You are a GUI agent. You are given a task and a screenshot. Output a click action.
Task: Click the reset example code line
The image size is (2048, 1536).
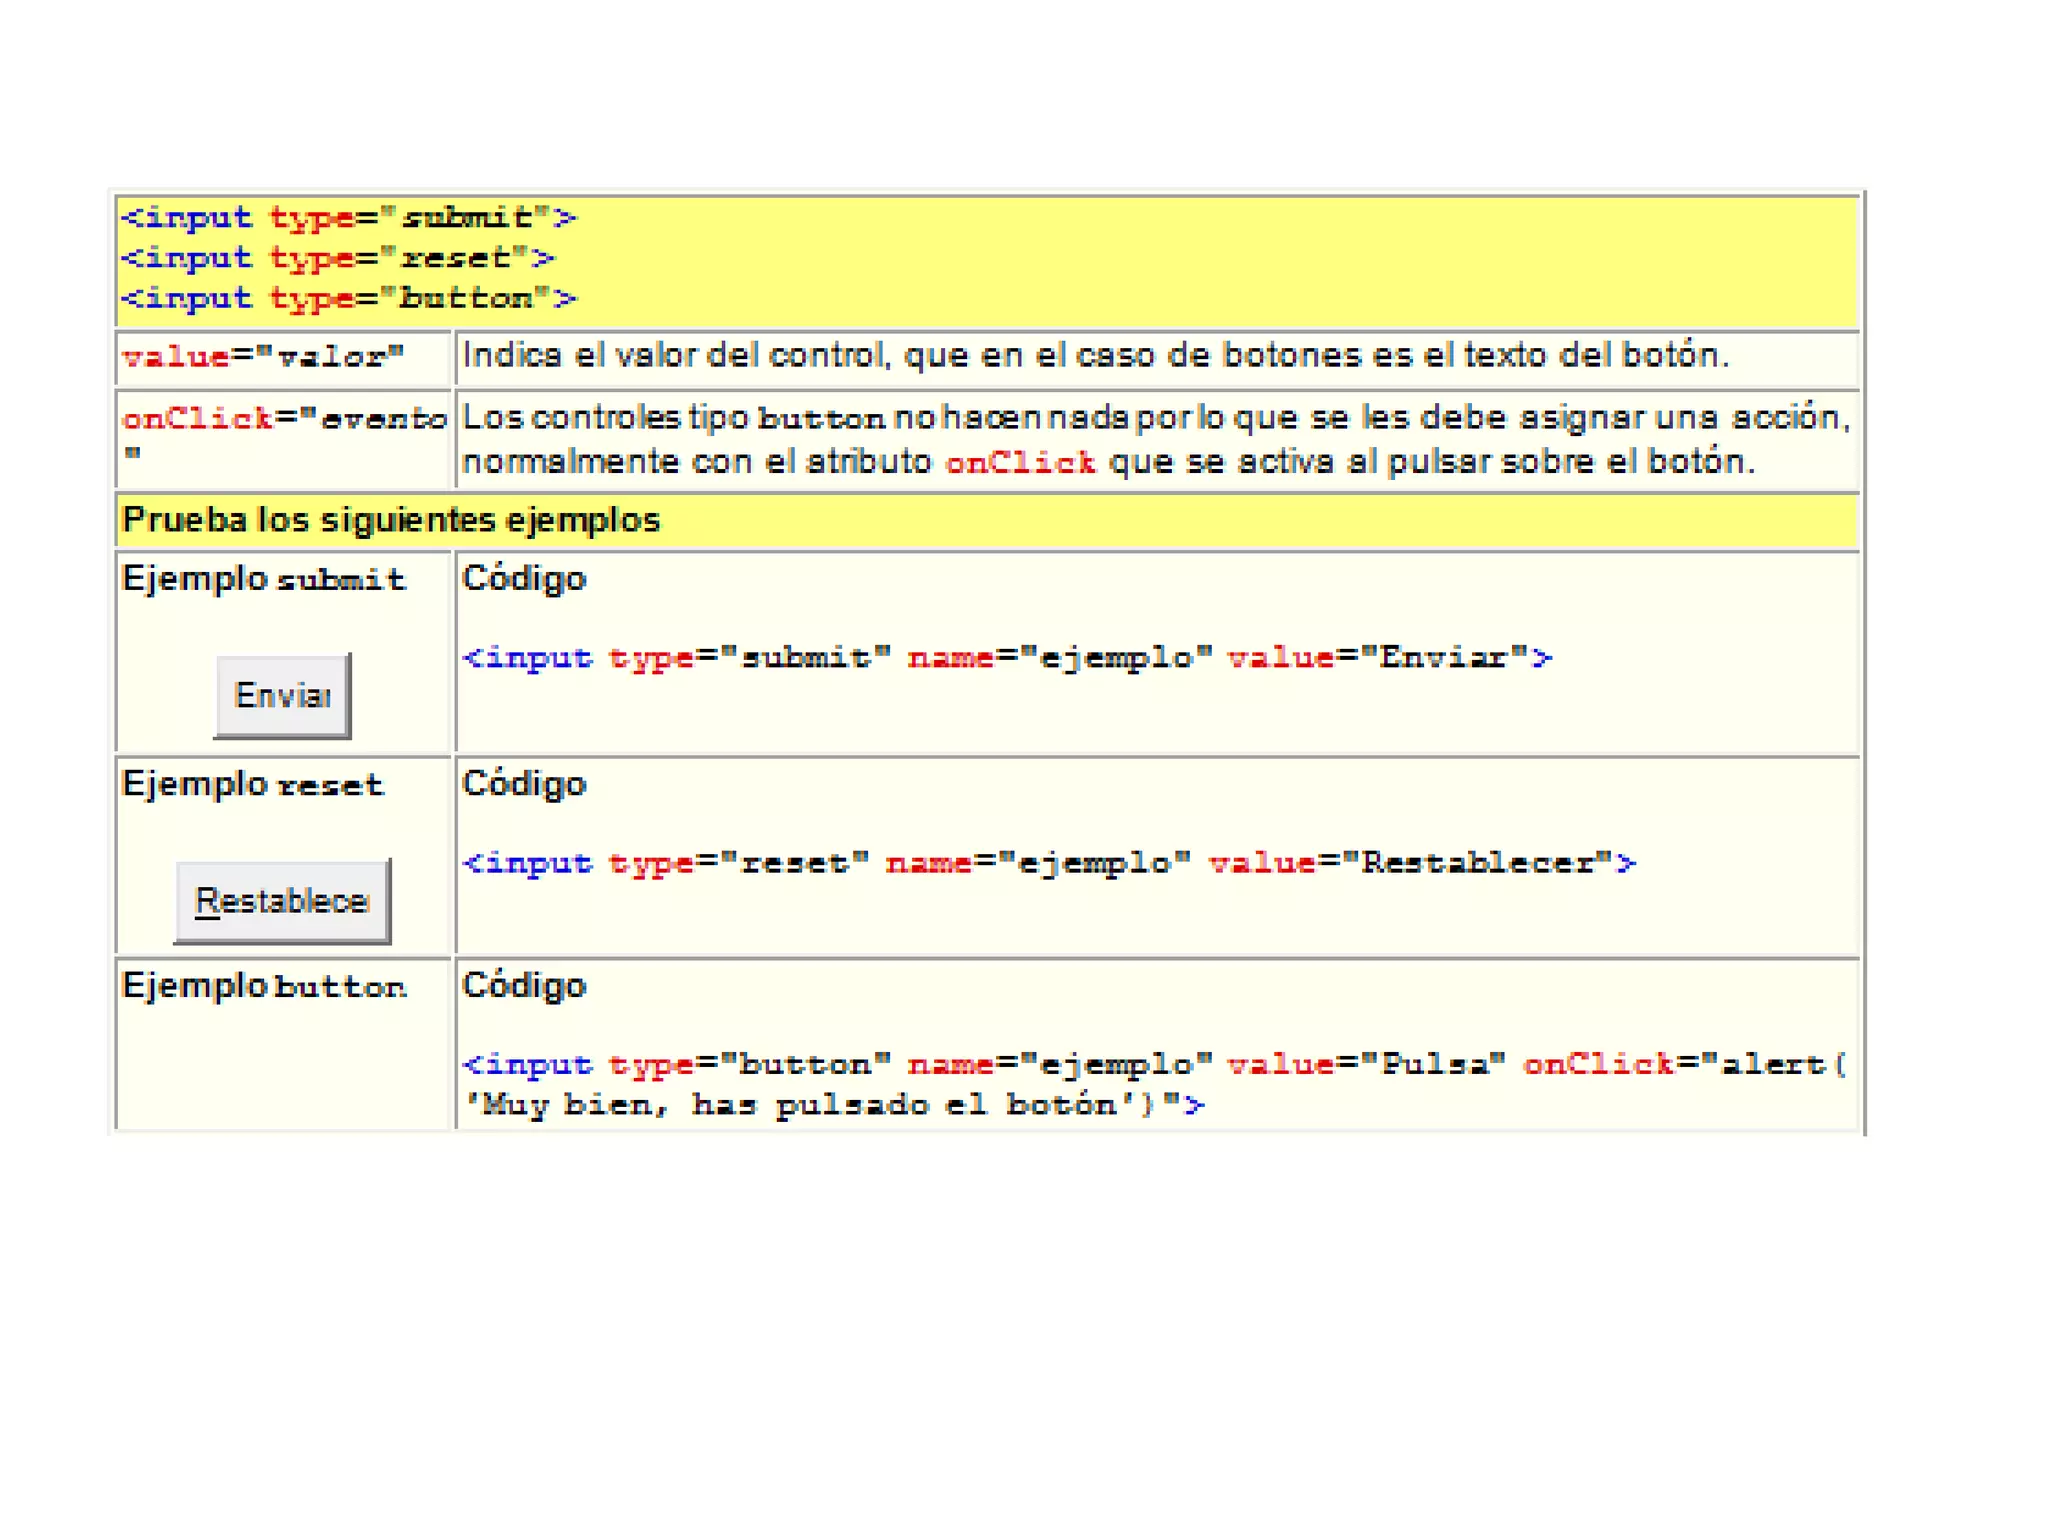1048,863
